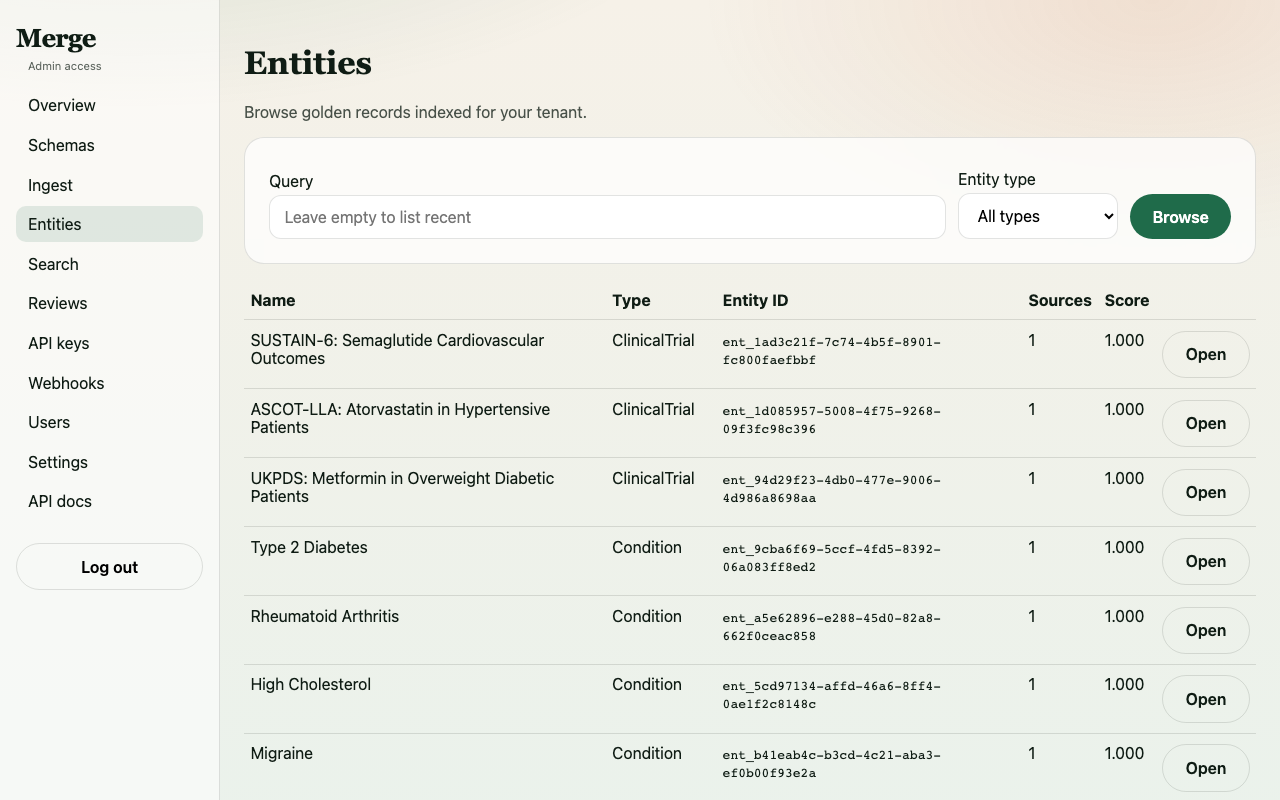Open Search from the sidebar
The image size is (1280, 800).
coord(109,264)
